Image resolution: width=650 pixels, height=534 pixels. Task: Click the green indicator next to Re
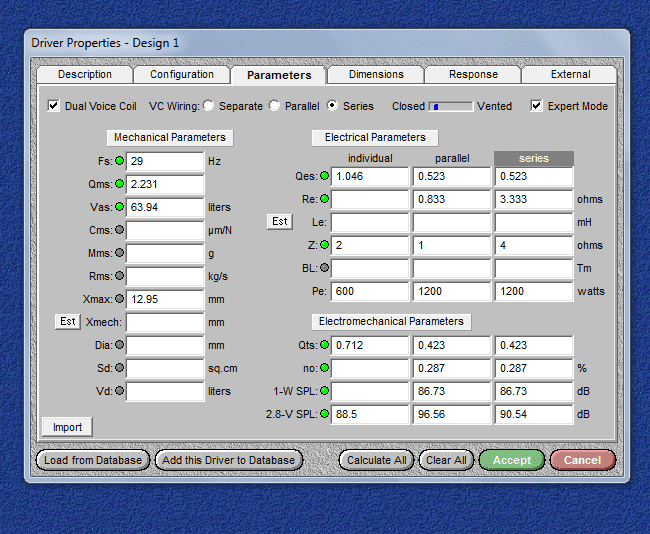[325, 199]
